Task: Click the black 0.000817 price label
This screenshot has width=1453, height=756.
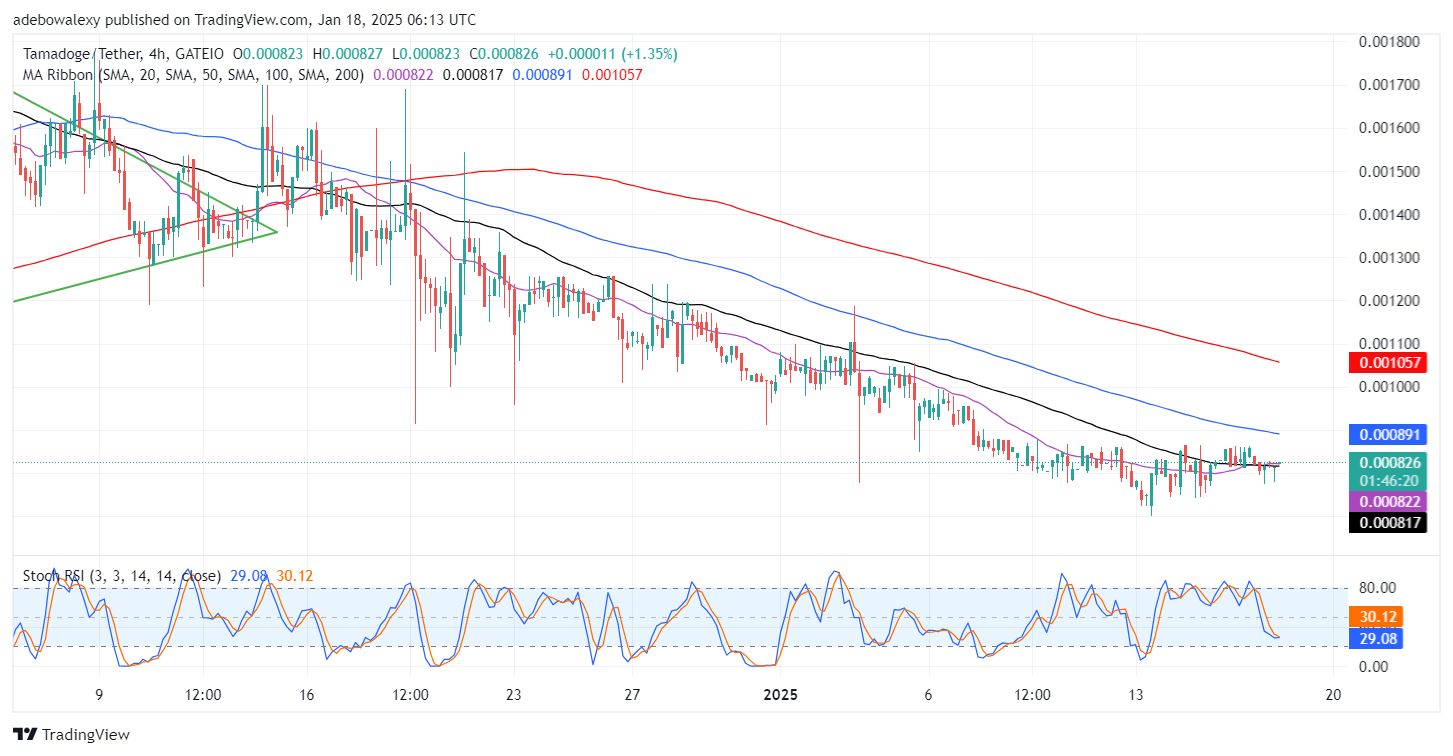Action: pyautogui.click(x=1389, y=522)
